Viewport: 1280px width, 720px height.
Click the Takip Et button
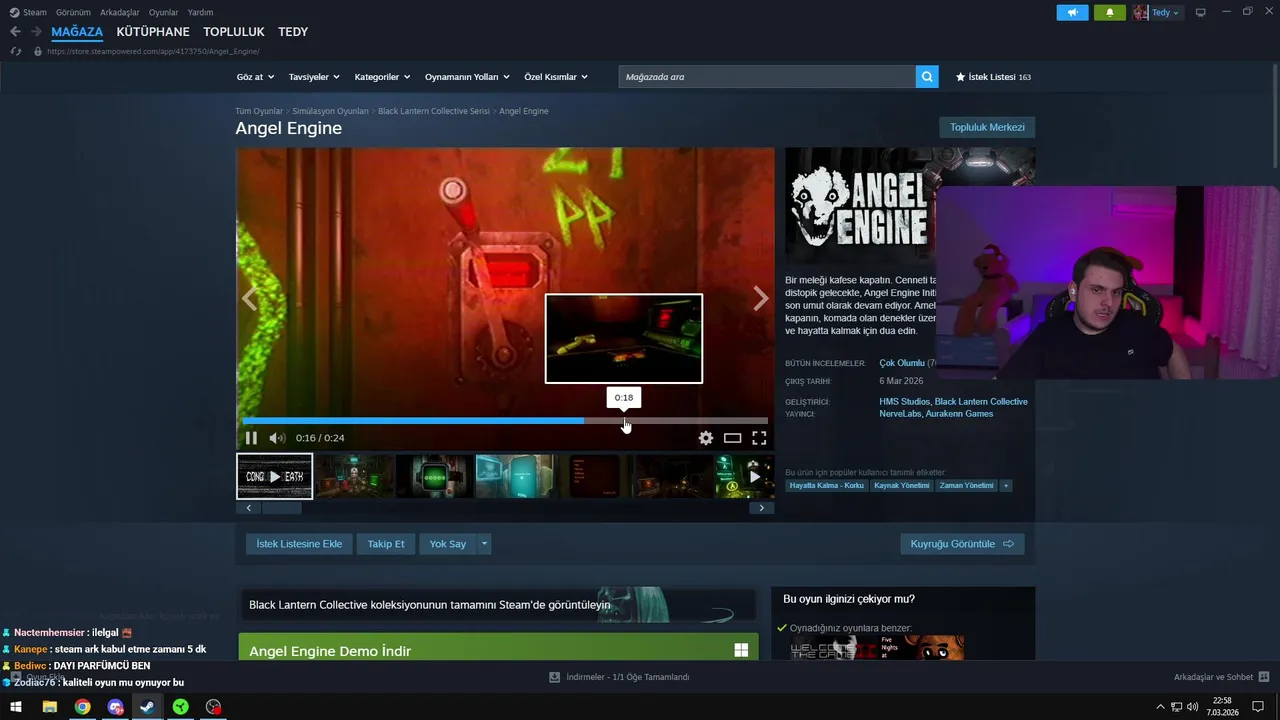coord(386,544)
